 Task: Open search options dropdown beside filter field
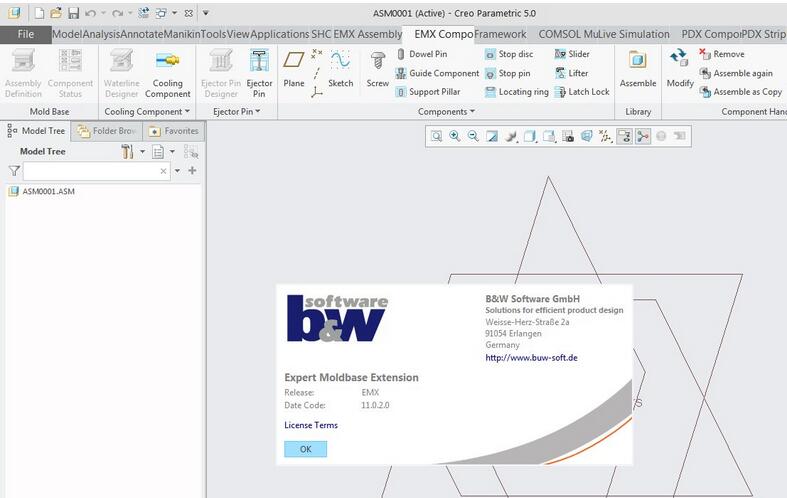click(177, 171)
